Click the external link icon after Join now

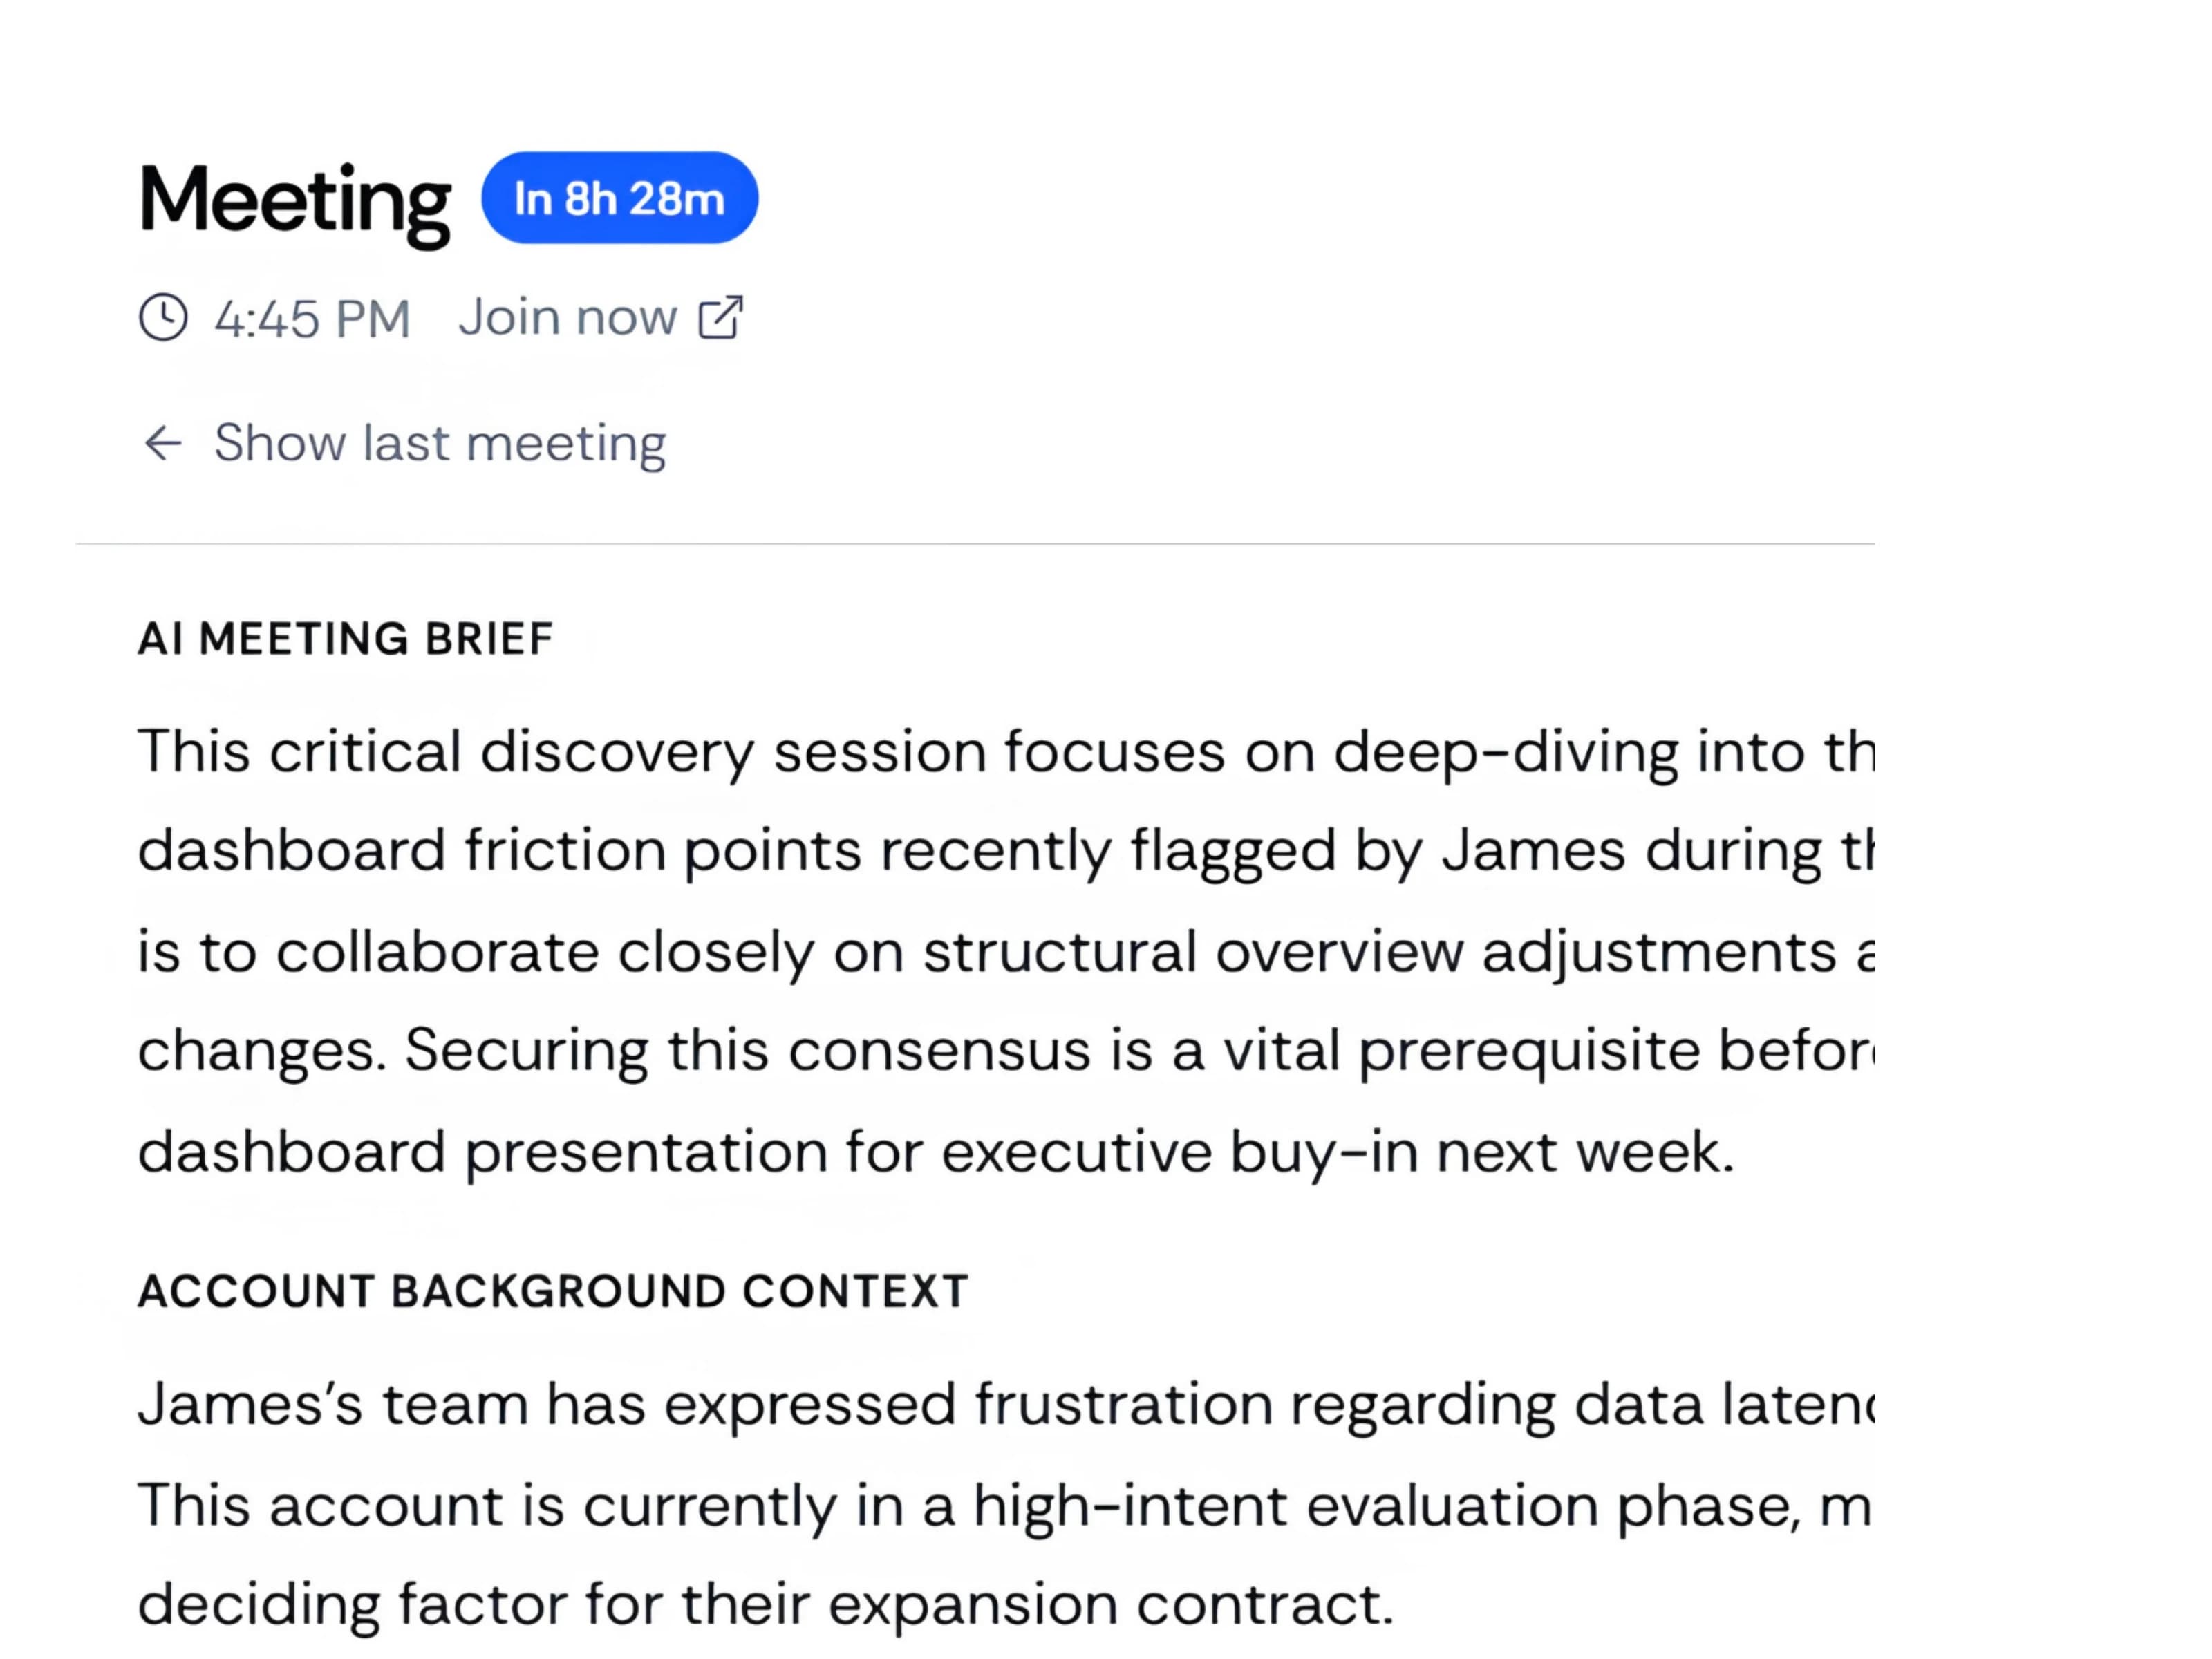point(720,317)
